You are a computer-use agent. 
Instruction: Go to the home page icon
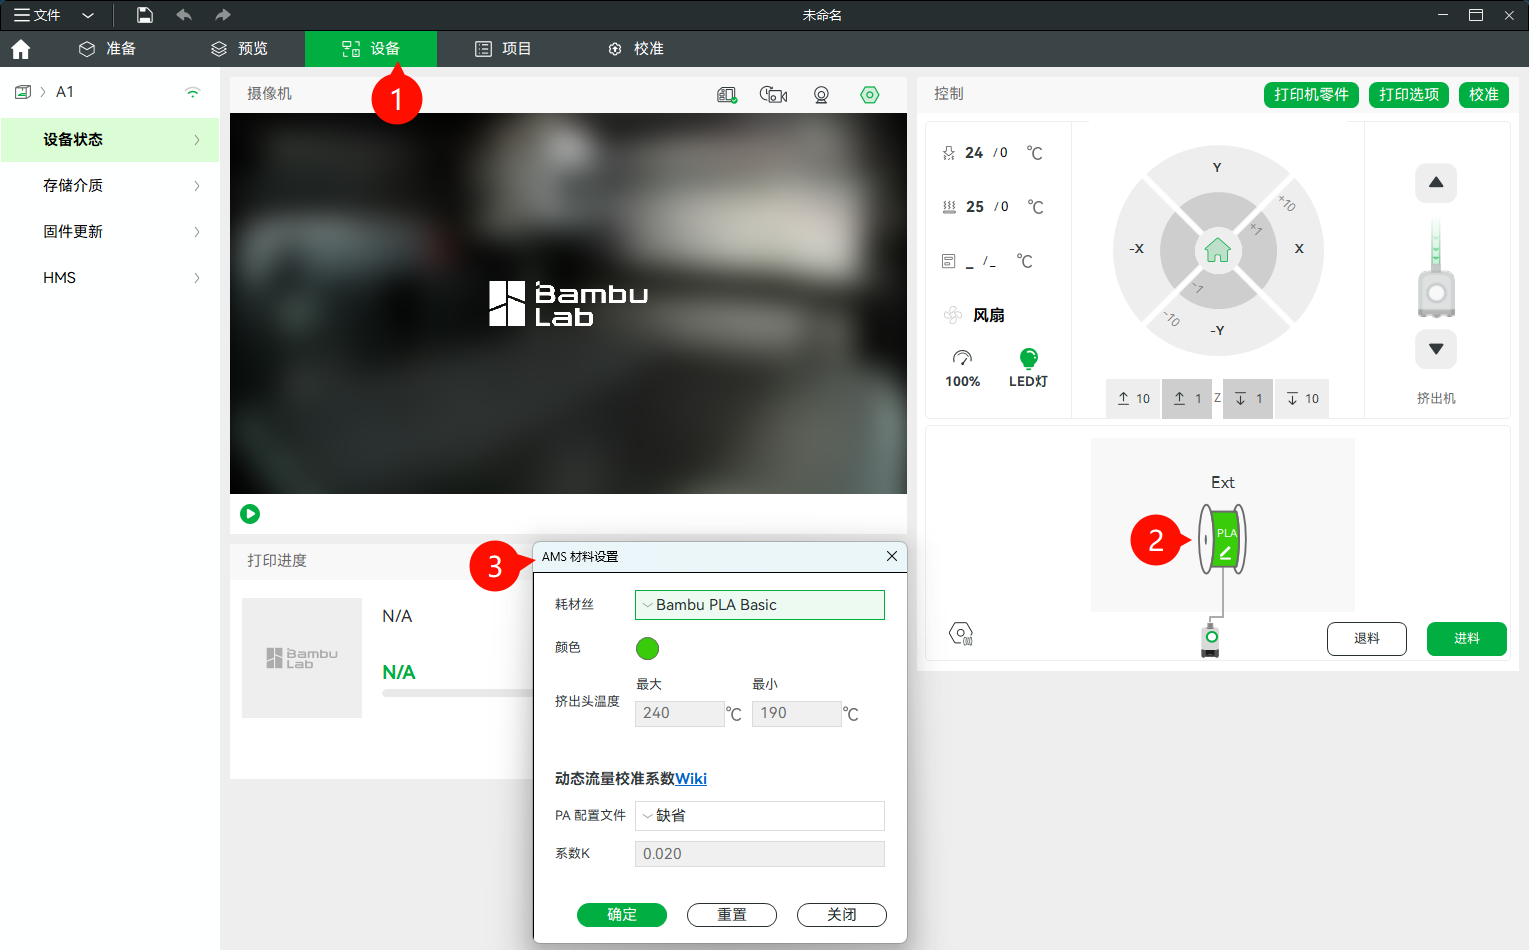tap(21, 49)
